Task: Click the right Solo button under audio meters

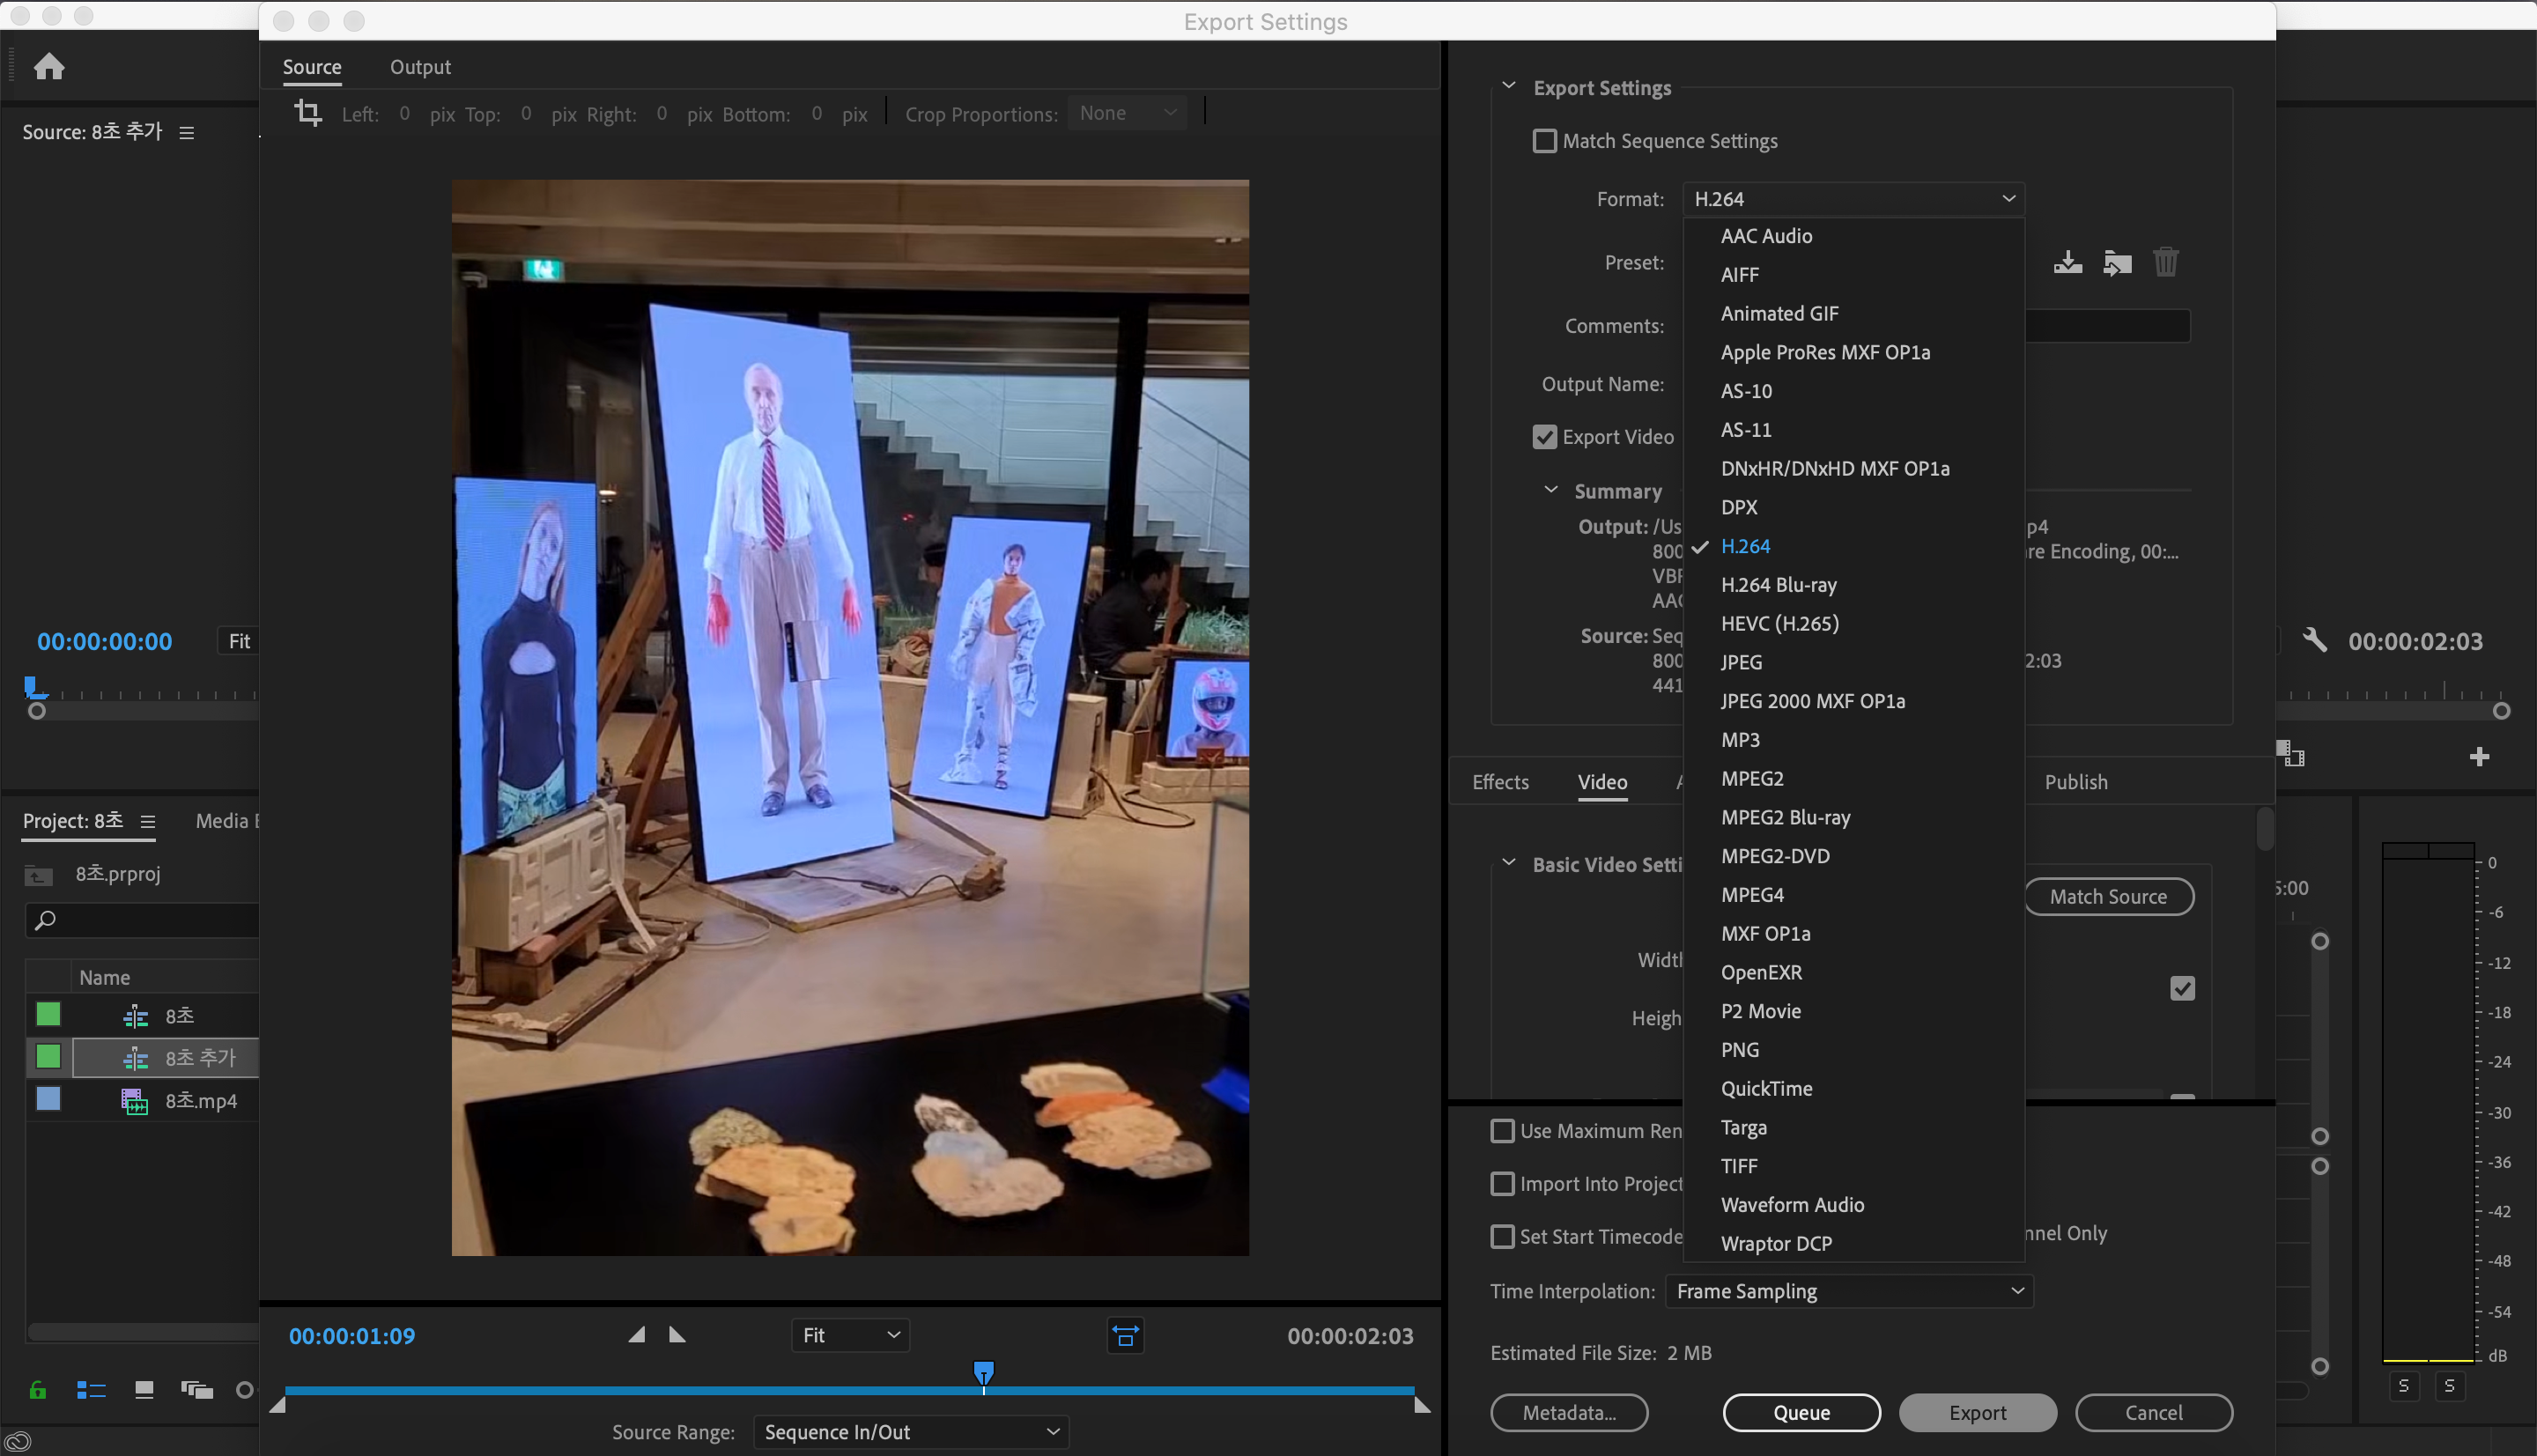Action: 2449,1386
